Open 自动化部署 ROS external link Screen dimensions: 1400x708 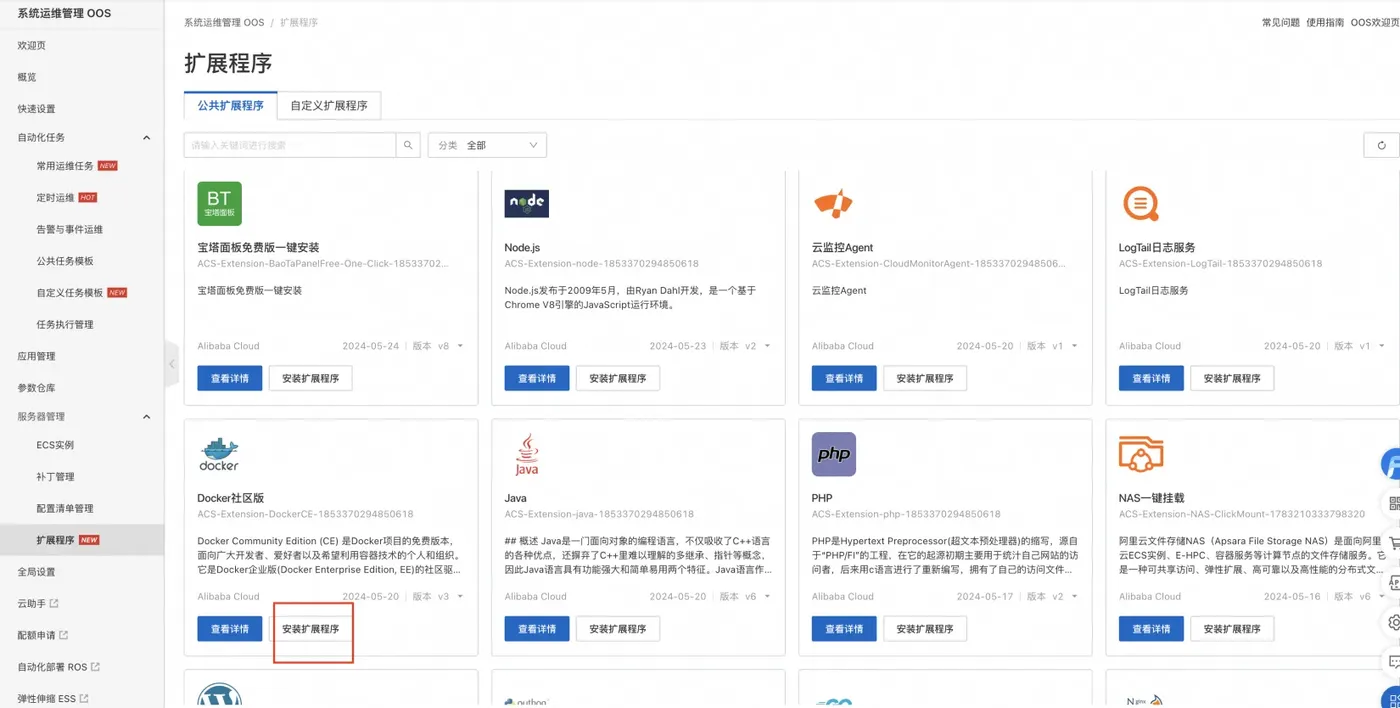(58, 667)
